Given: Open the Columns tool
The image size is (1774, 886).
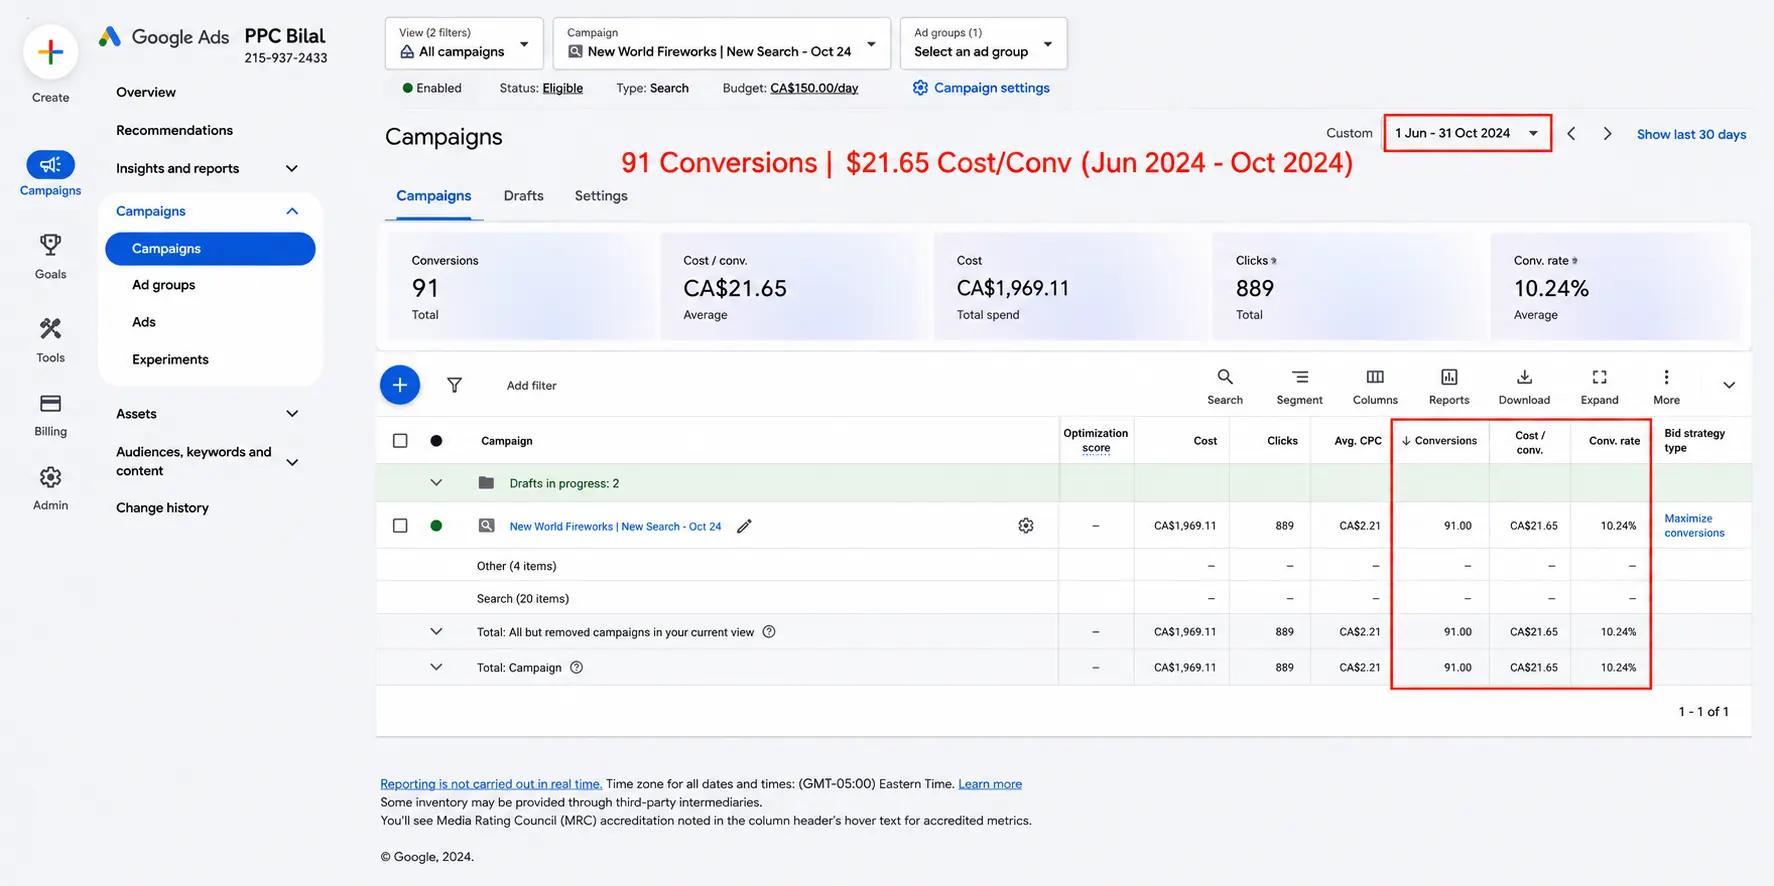Looking at the screenshot, I should click(1375, 386).
